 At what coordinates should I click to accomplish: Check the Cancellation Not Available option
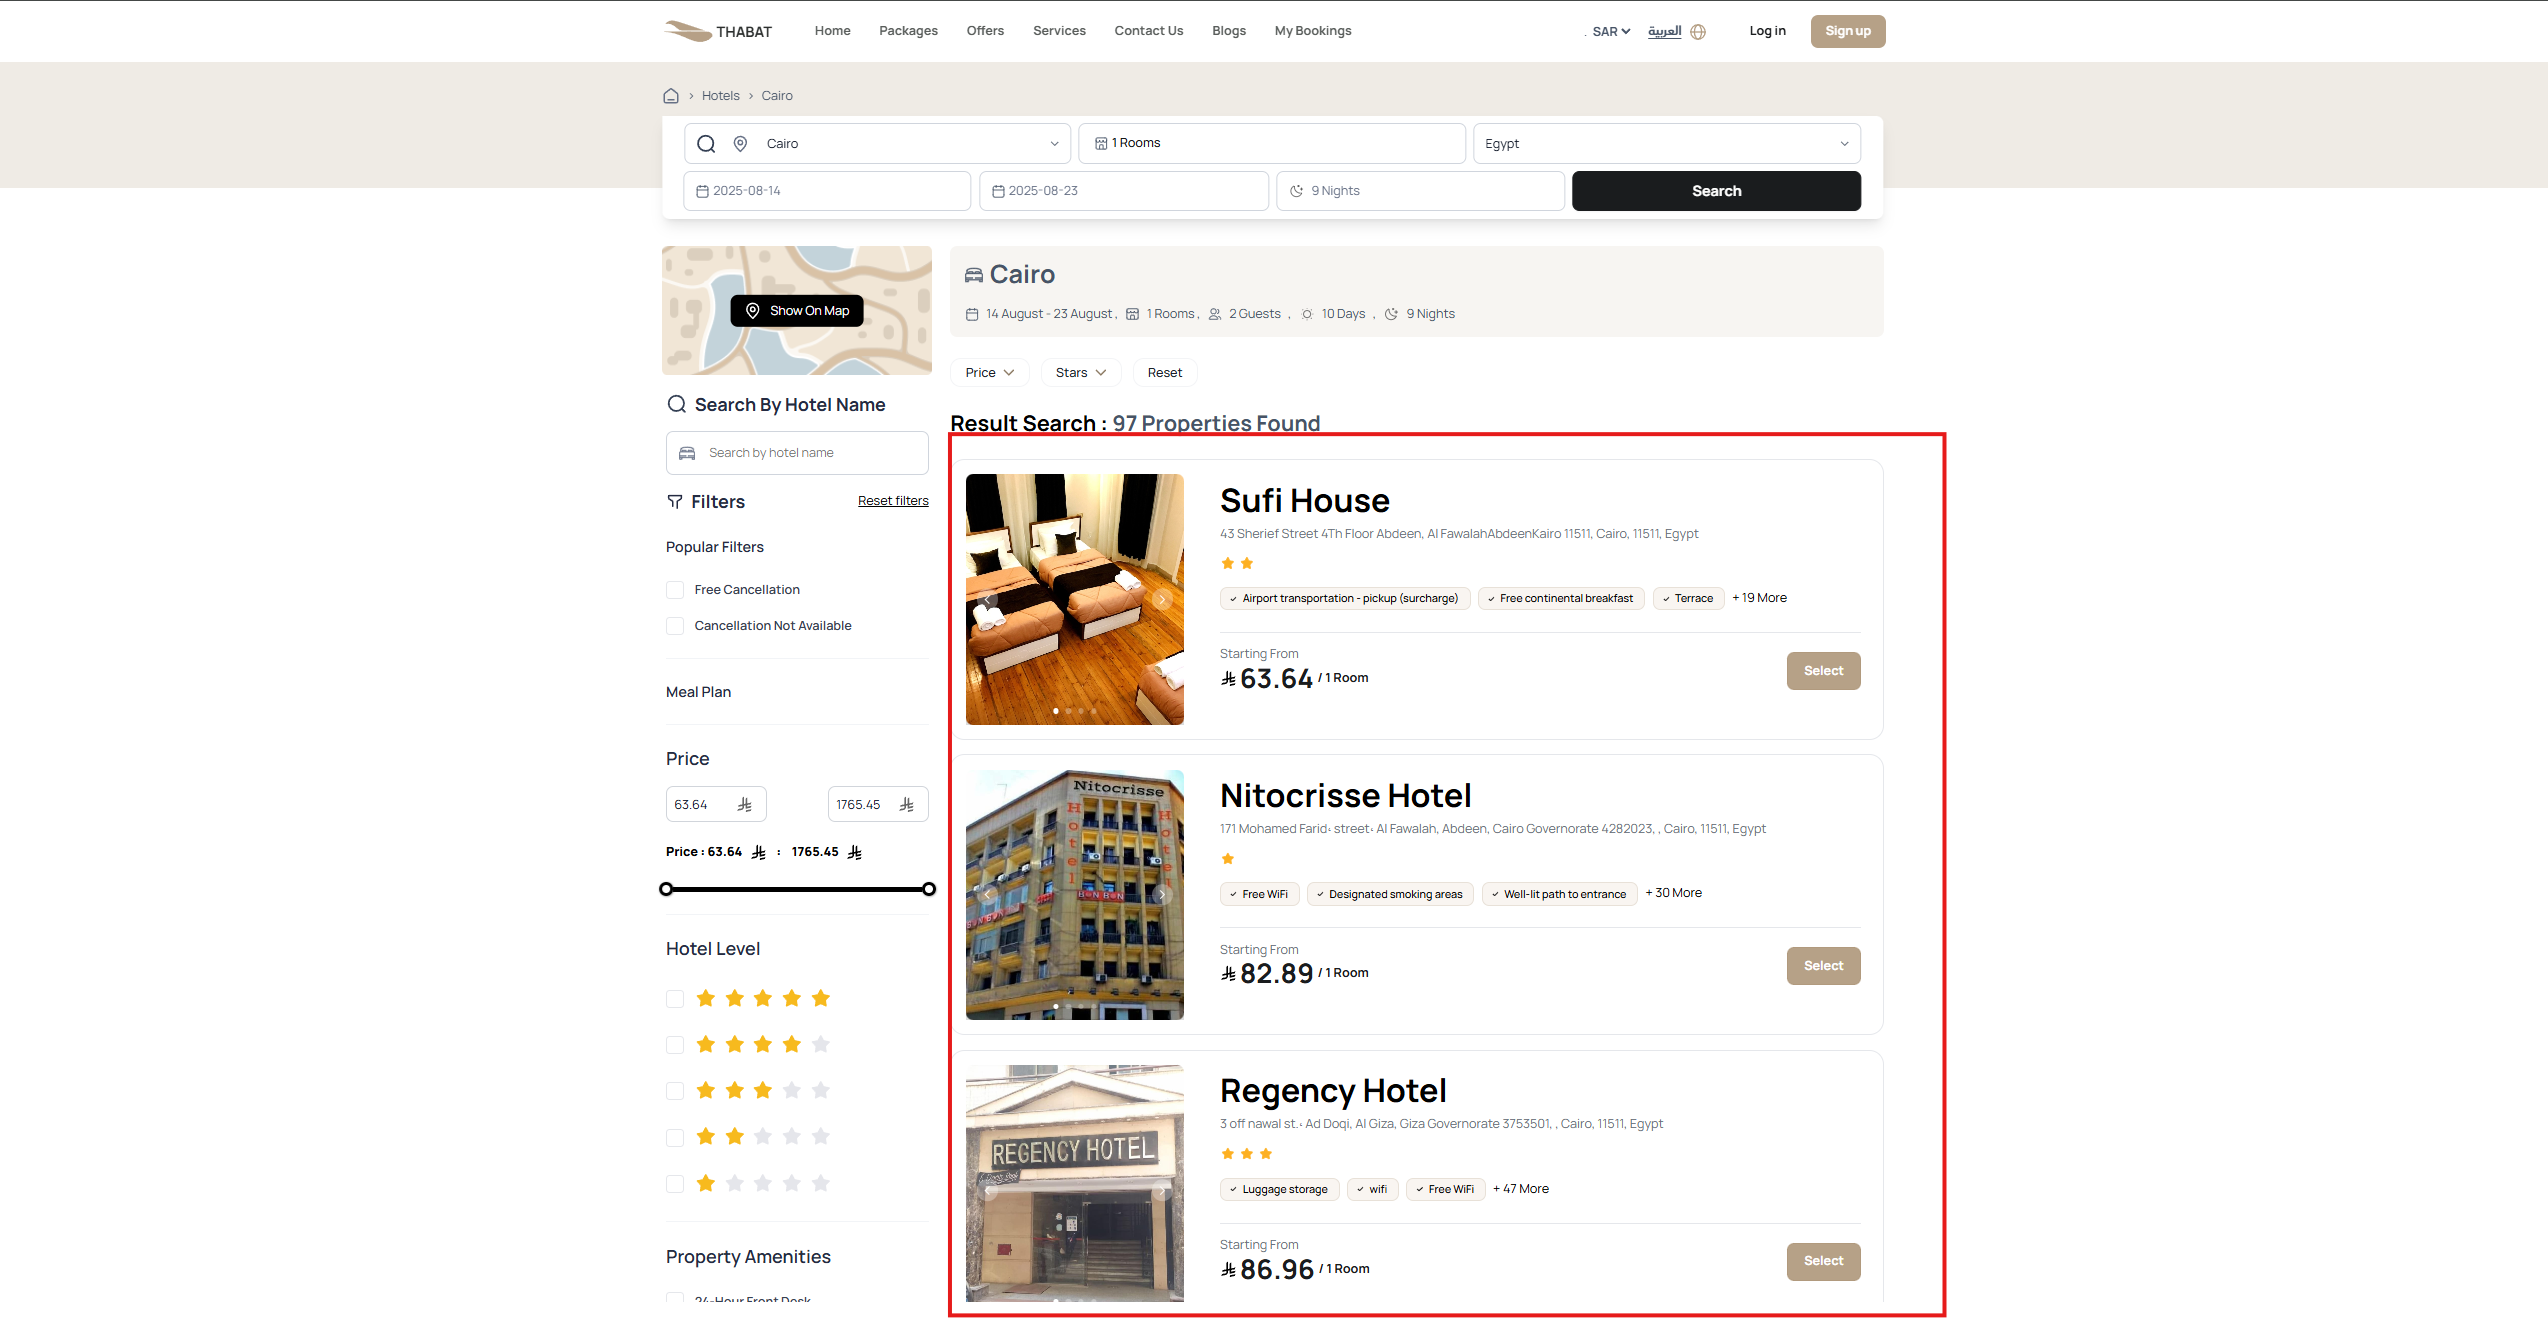coord(675,626)
